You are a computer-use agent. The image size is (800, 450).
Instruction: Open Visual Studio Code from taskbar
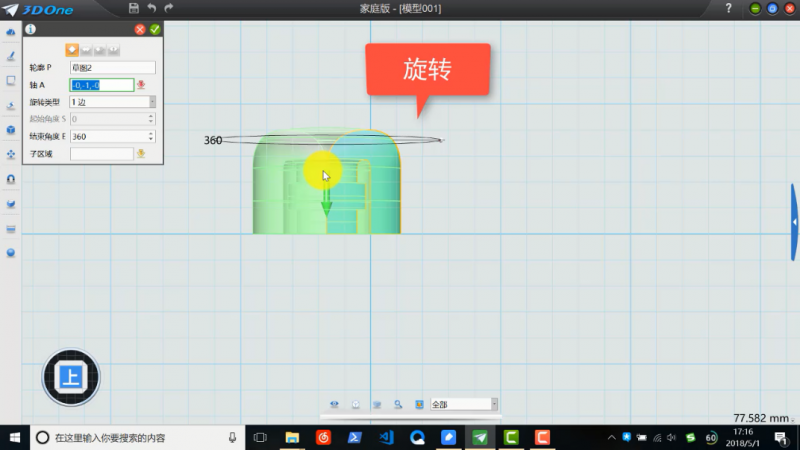tap(386, 438)
